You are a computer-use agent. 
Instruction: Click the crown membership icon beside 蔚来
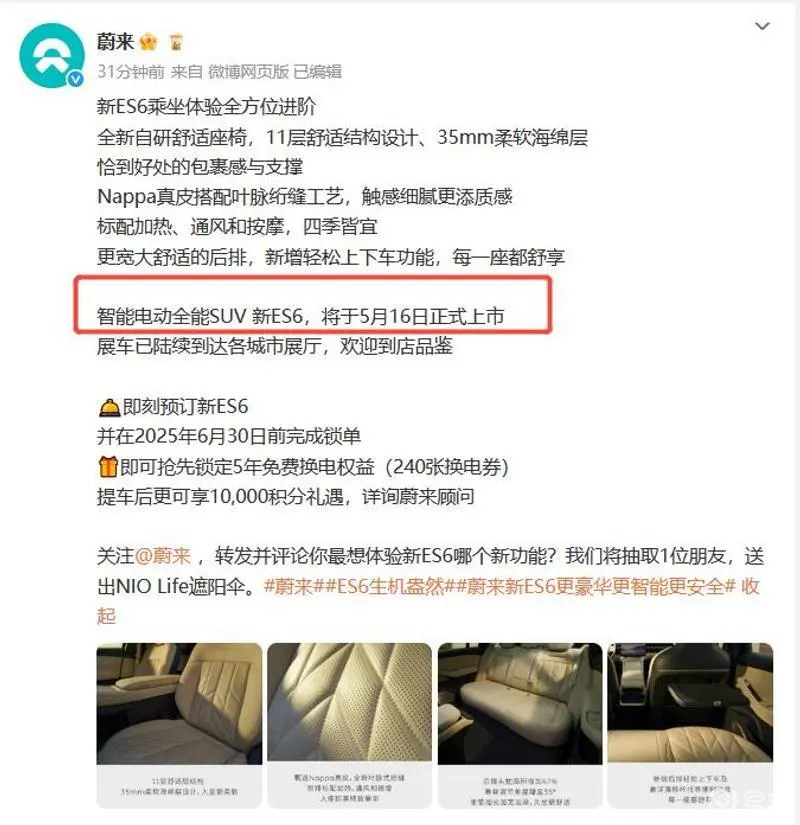coord(148,42)
